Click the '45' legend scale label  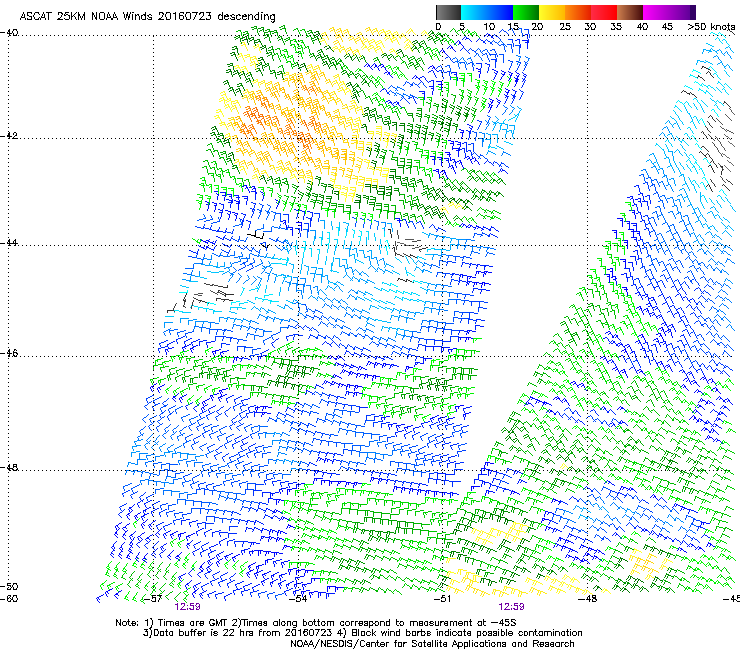pos(667,27)
